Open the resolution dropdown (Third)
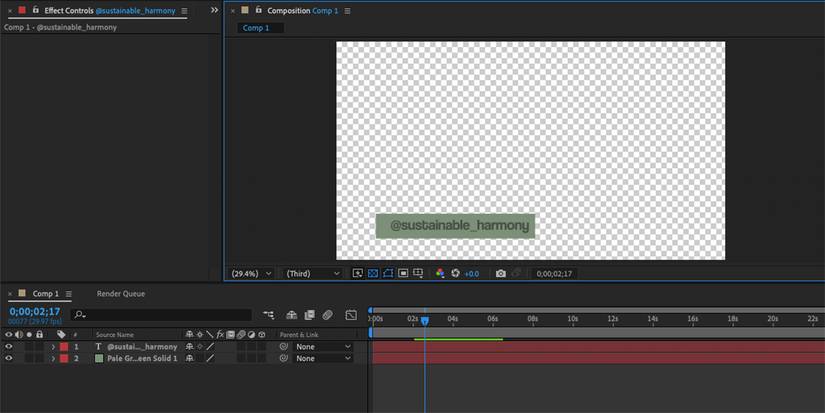This screenshot has height=413, width=825. pos(313,274)
